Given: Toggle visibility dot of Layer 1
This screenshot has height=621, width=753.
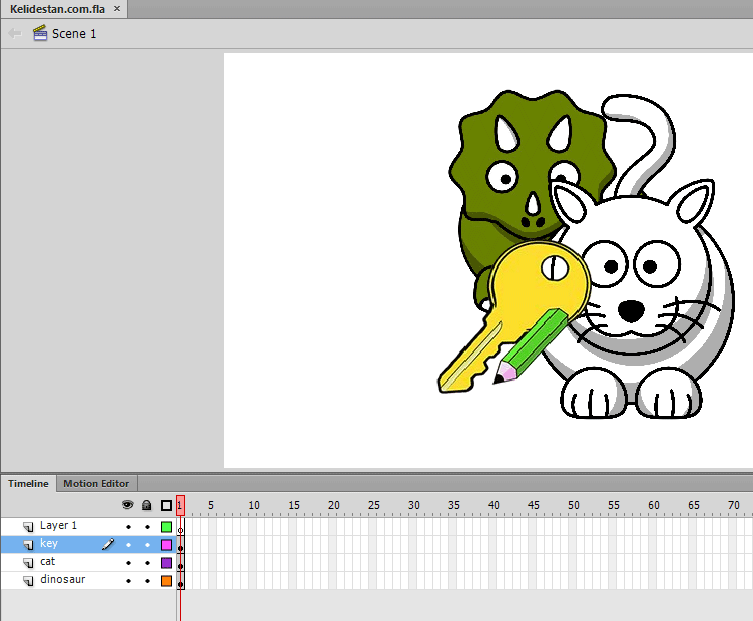Looking at the screenshot, I should pyautogui.click(x=128, y=527).
